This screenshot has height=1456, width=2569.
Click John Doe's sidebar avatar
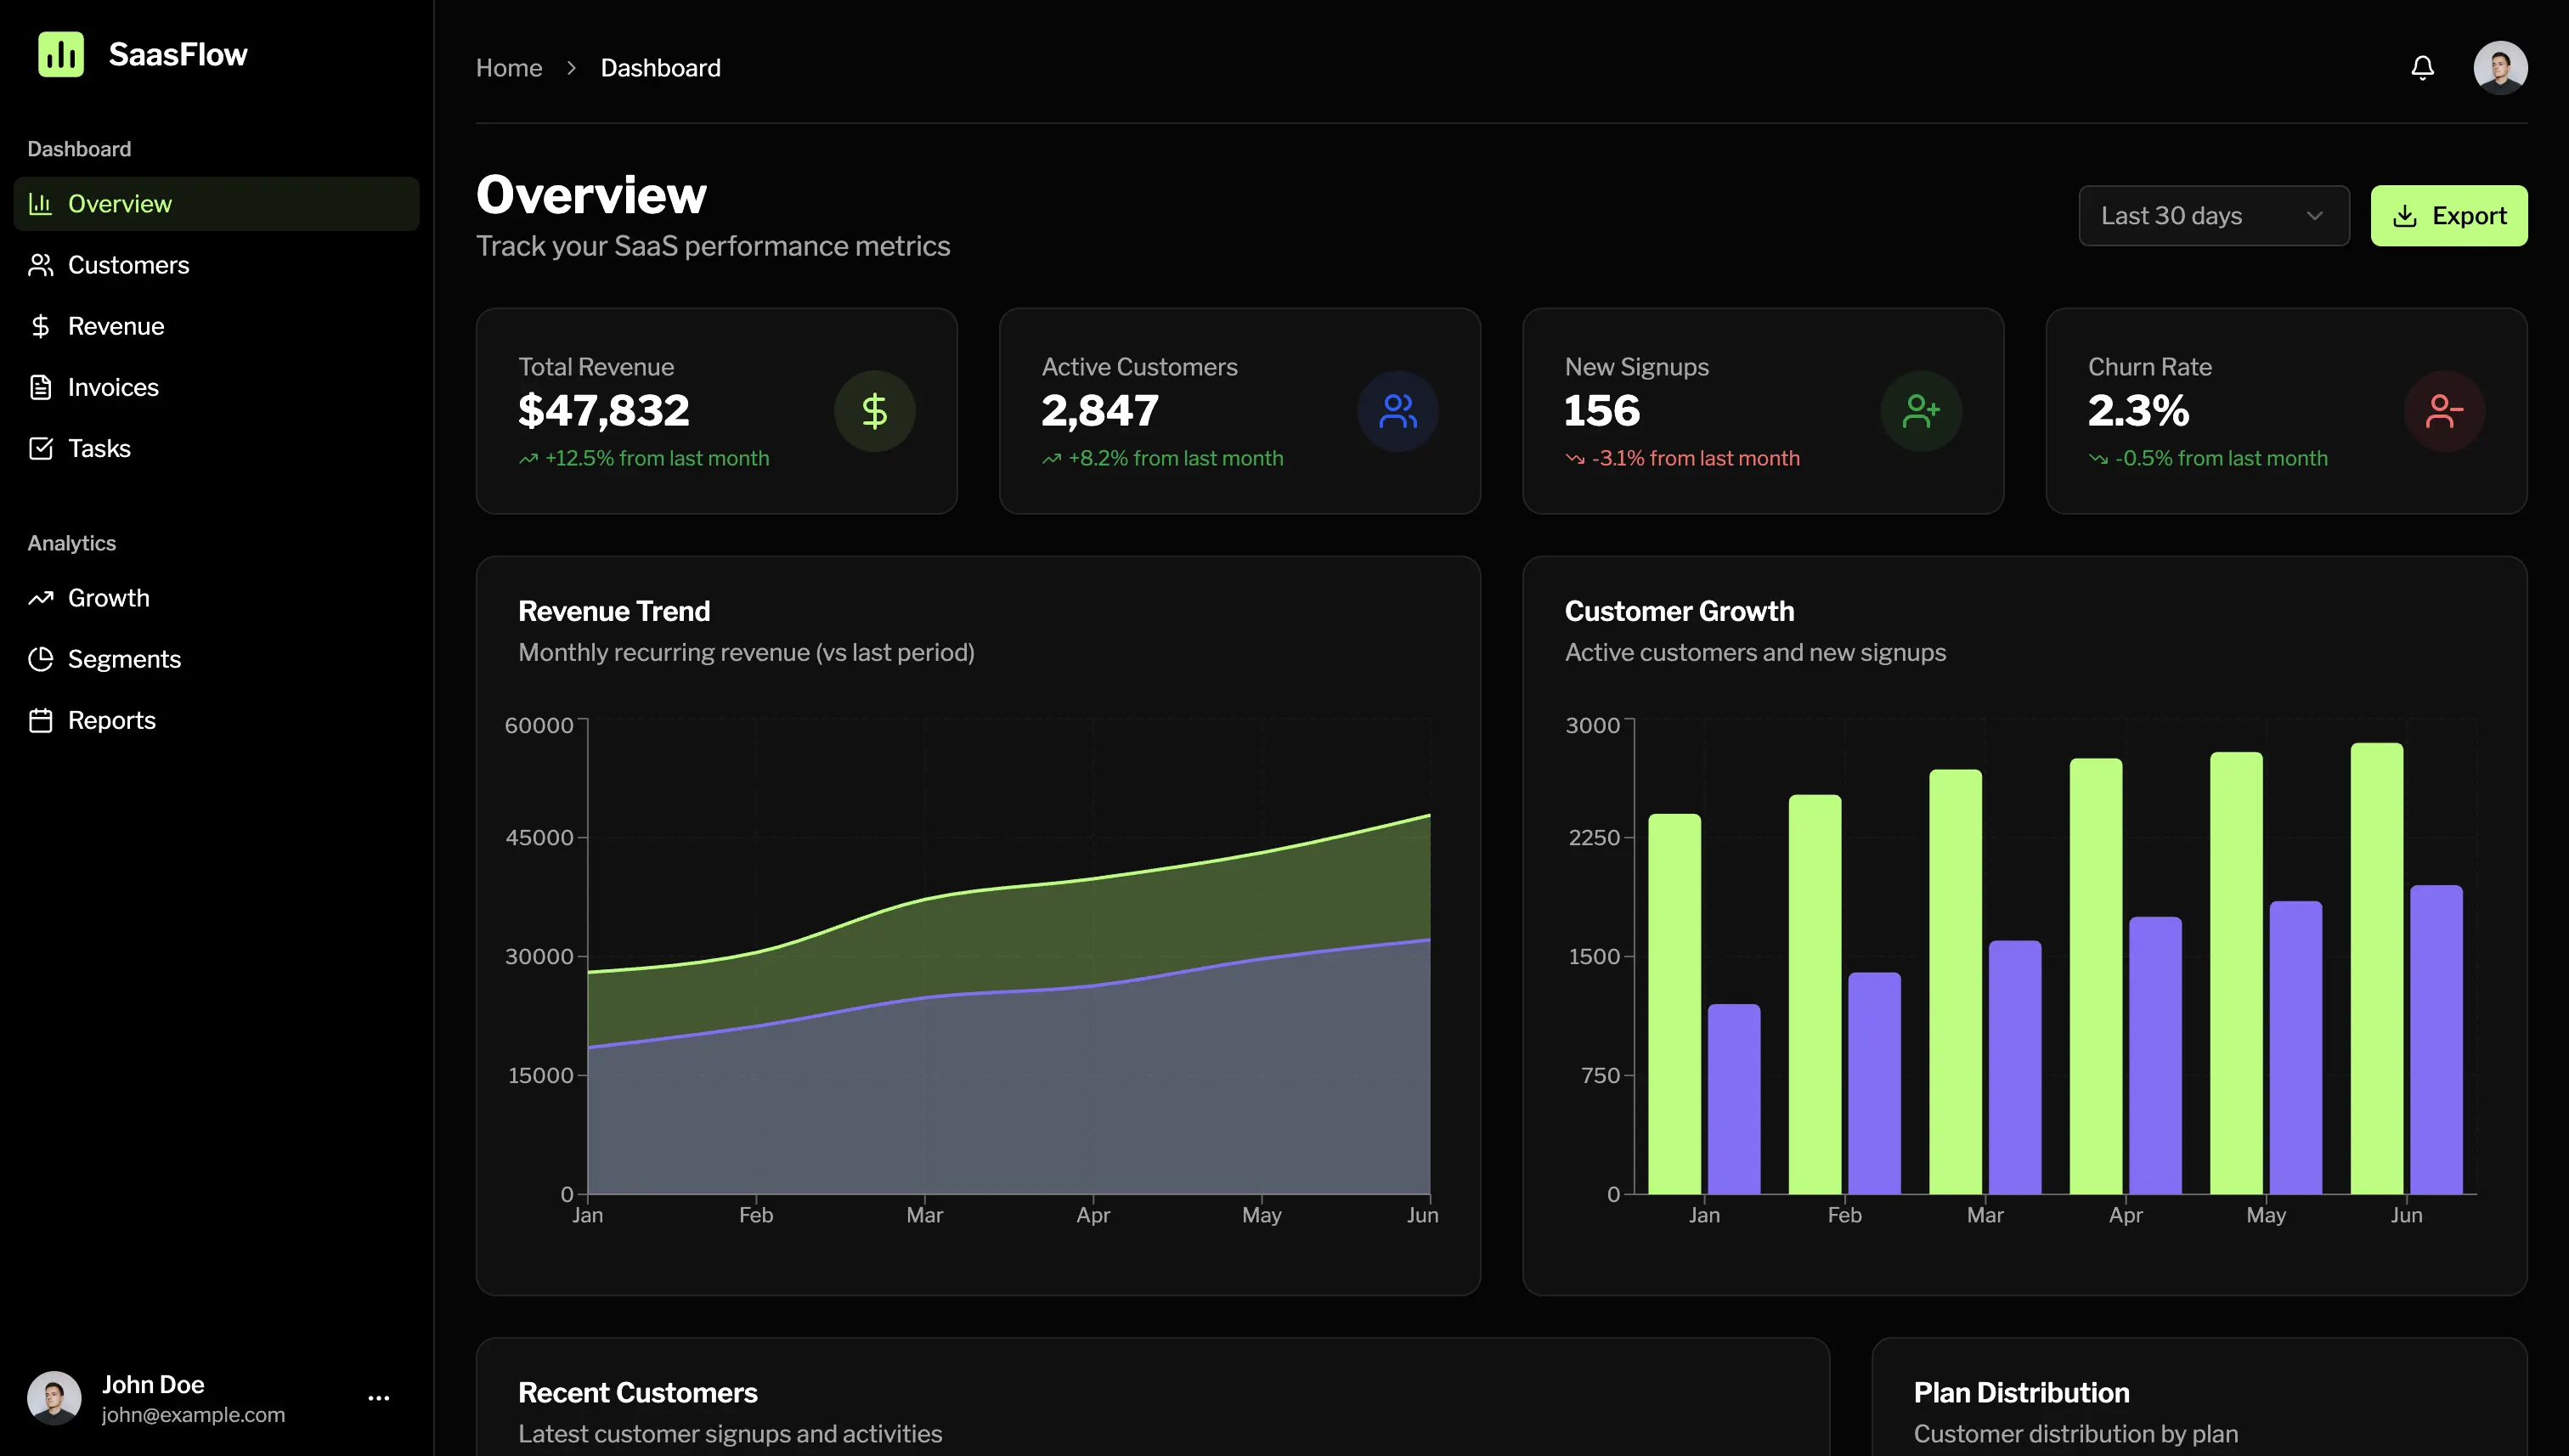click(54, 1398)
